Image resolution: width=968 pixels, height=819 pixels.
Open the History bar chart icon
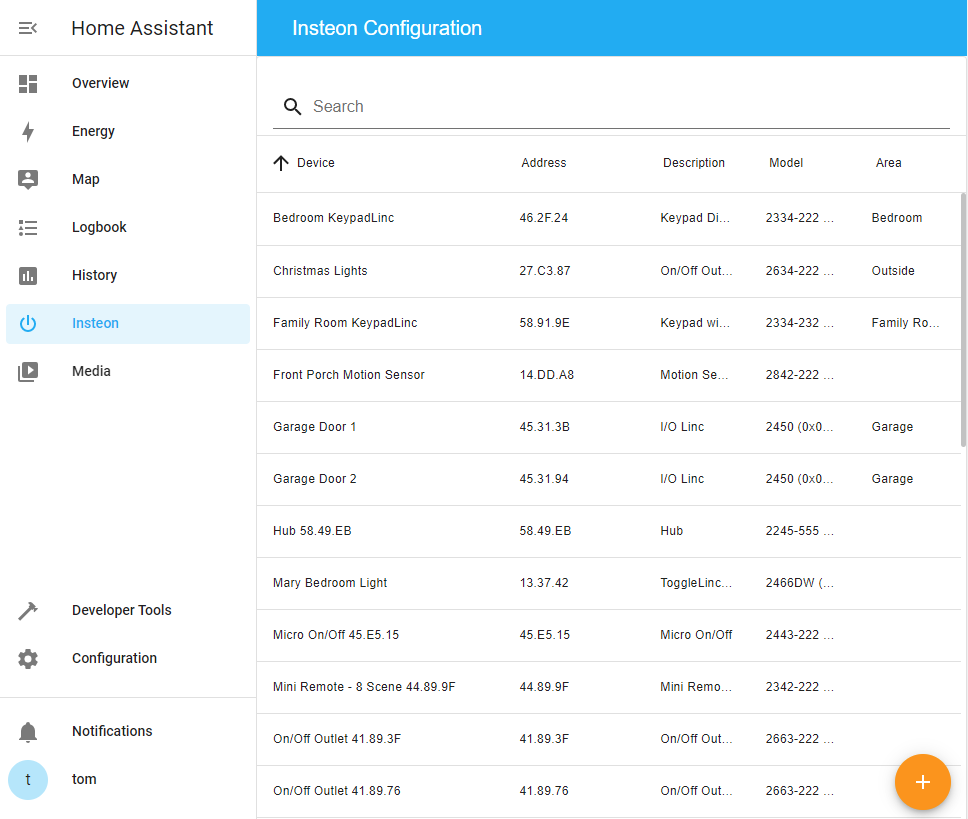coord(28,275)
